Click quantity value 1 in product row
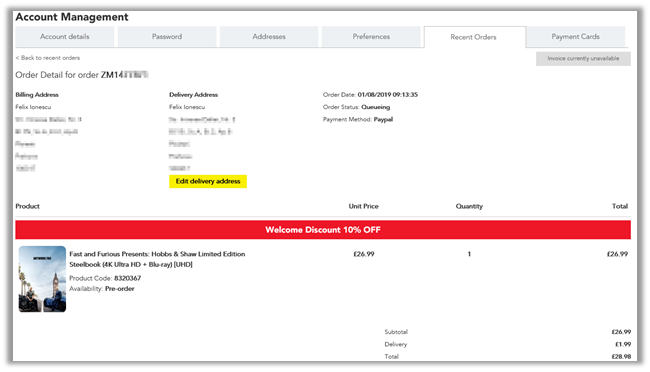This screenshot has height=372, width=650. (469, 254)
